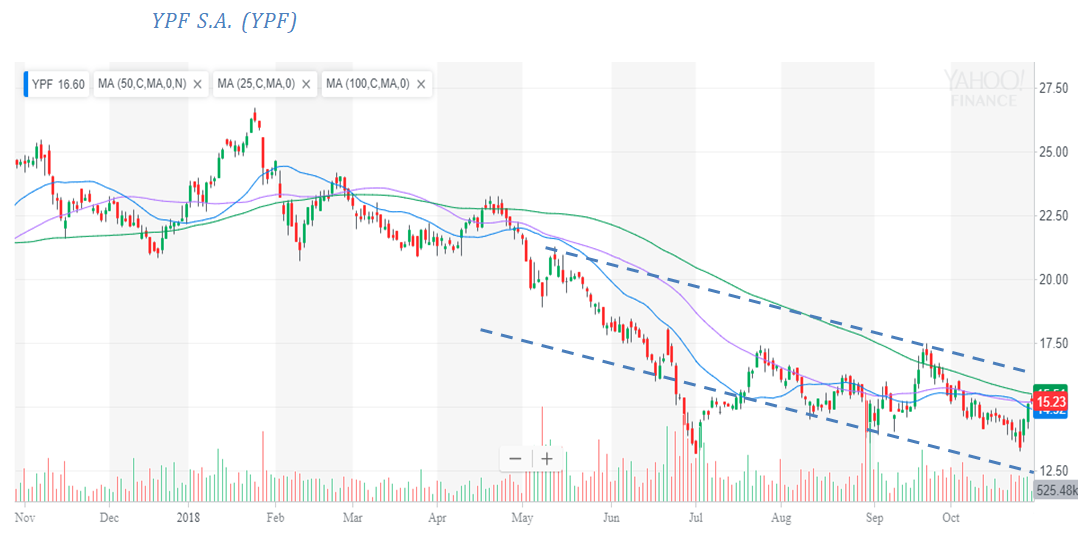The image size is (1084, 535).
Task: Zoom out chart with minus button
Action: tap(516, 459)
